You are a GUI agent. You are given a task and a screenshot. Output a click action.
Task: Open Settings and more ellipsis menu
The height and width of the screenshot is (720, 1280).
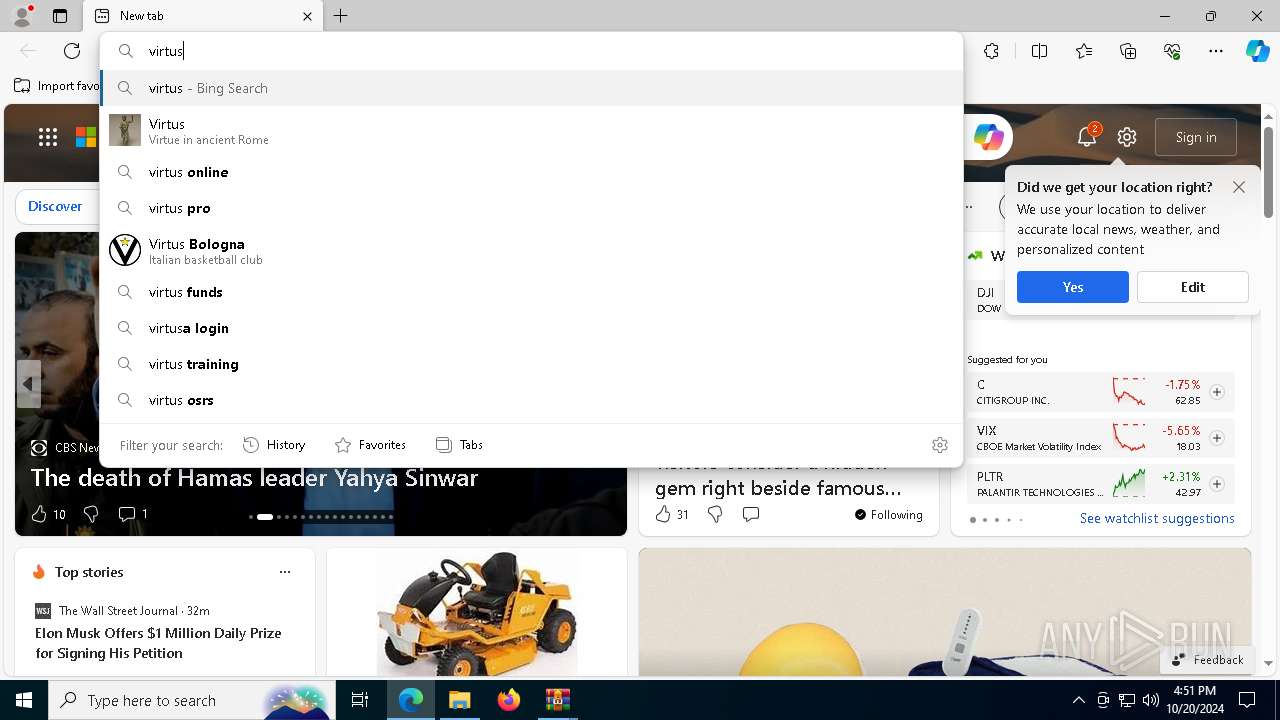[1216, 51]
